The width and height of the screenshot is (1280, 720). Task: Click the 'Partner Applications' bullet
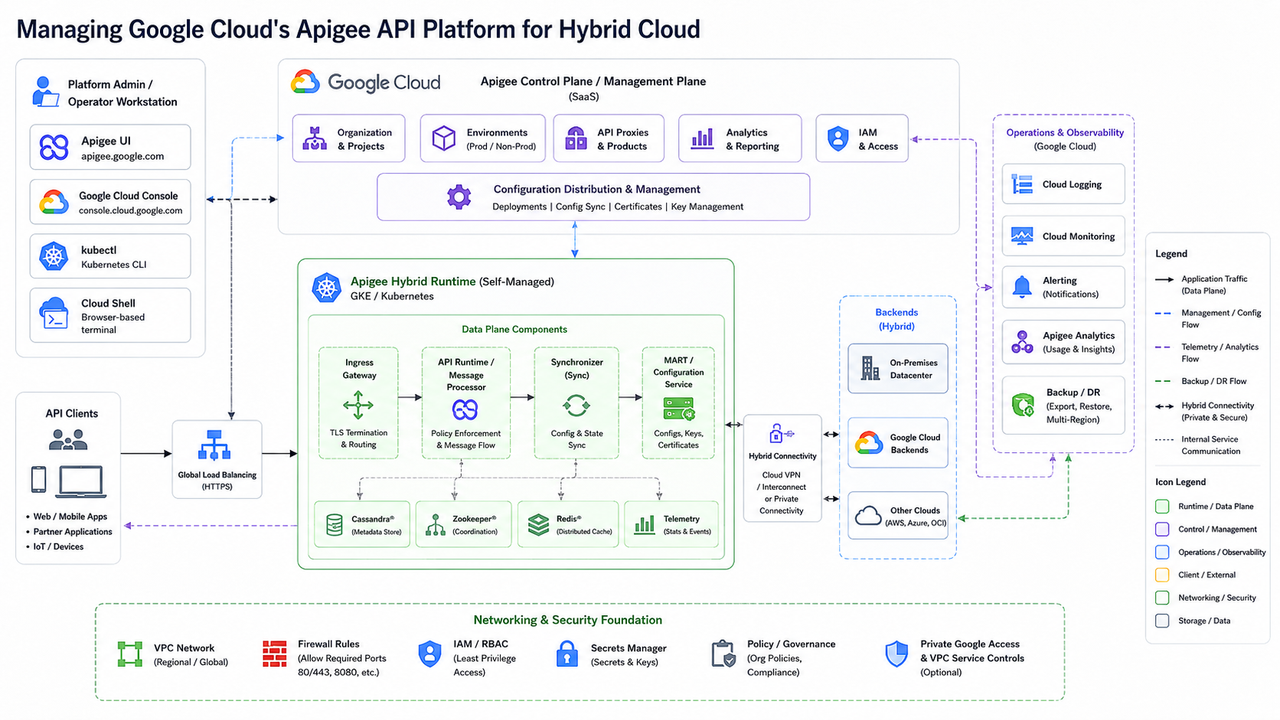pos(72,532)
